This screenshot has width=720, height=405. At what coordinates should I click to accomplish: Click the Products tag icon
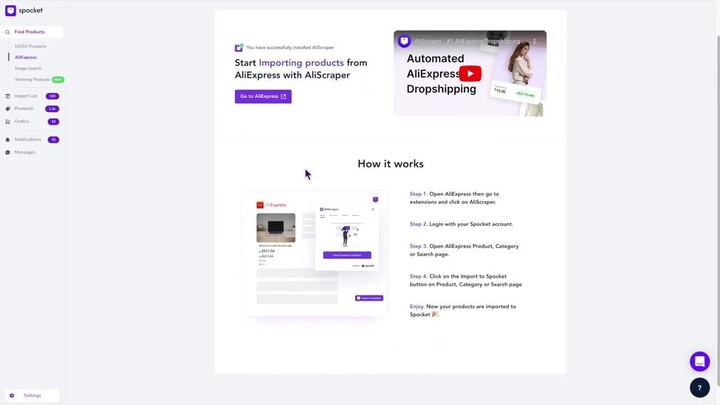tap(8, 108)
